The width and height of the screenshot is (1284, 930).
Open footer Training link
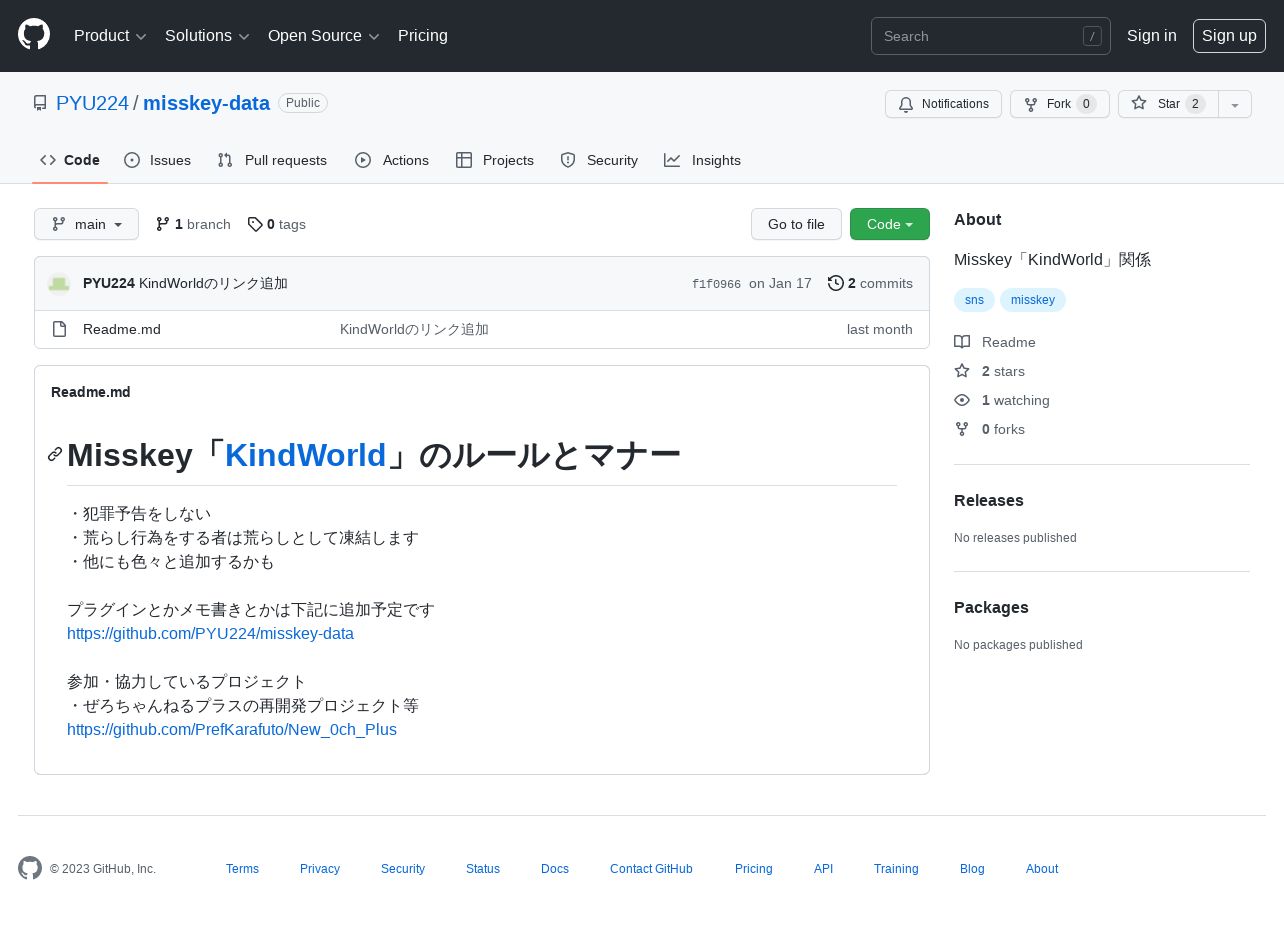click(x=896, y=869)
